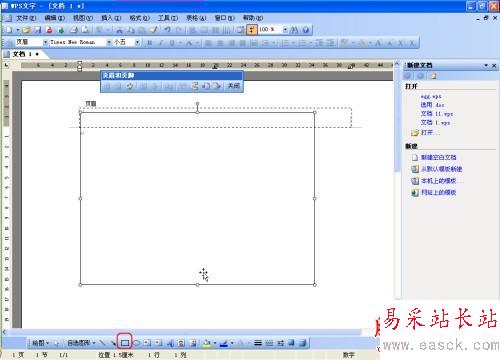Open the 新建文档 task pane dropdown arrow
The height and width of the screenshot is (360, 500).
(x=486, y=65)
